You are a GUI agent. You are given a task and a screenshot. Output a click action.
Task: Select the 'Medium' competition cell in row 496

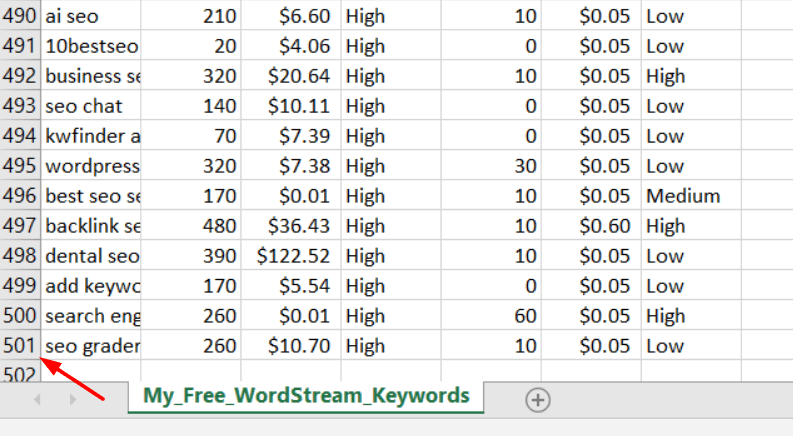(x=691, y=196)
